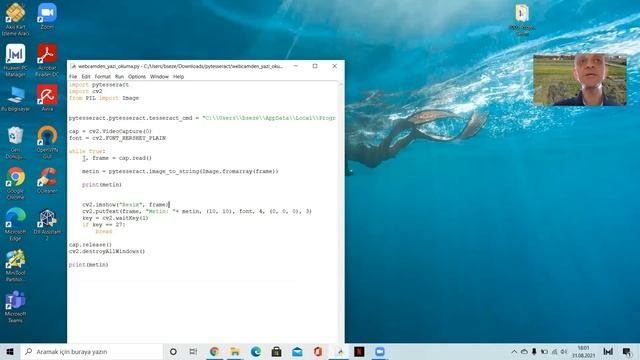Select the Avira desktop icon
640x360 pixels.
point(47,98)
